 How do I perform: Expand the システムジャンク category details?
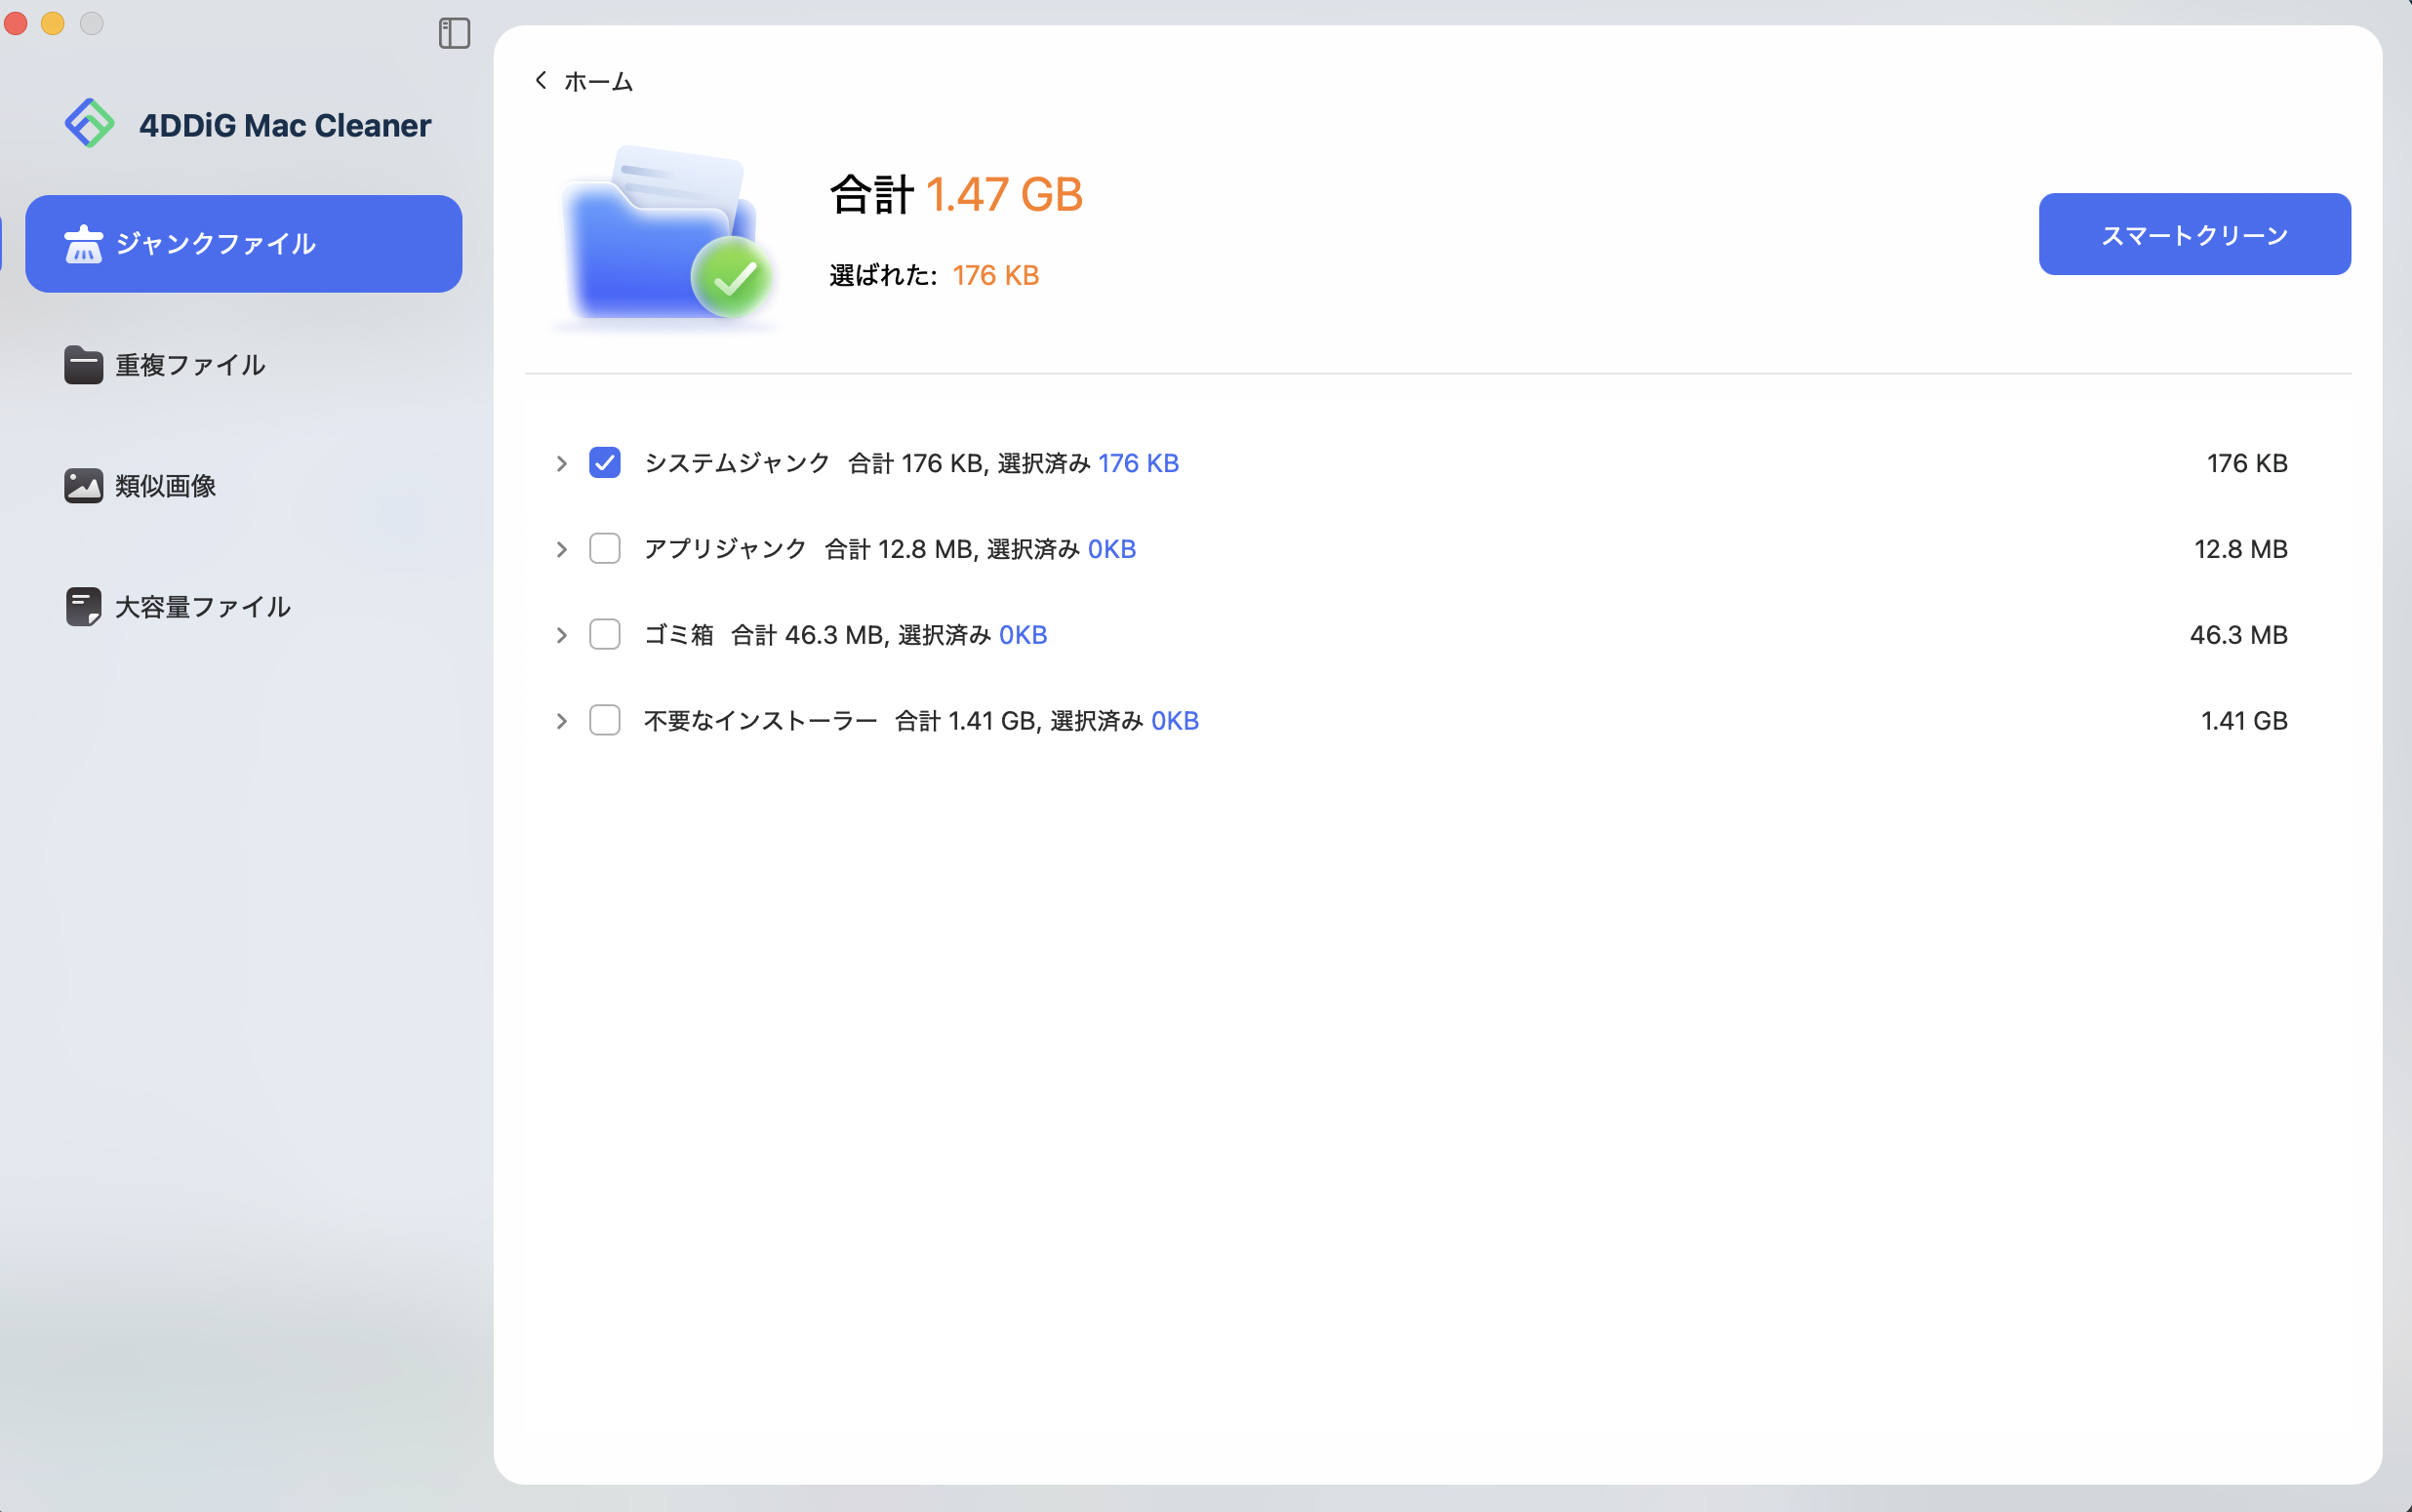tap(560, 462)
